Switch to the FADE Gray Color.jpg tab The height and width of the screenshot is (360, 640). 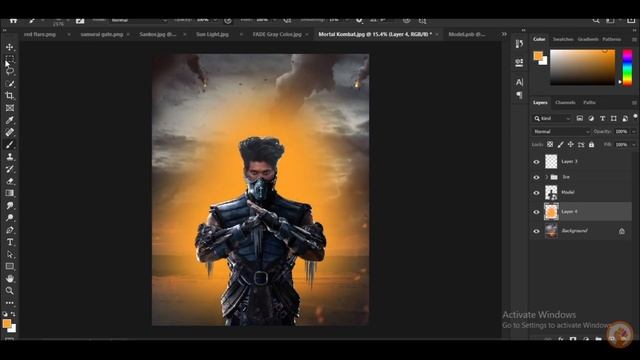[x=277, y=34]
